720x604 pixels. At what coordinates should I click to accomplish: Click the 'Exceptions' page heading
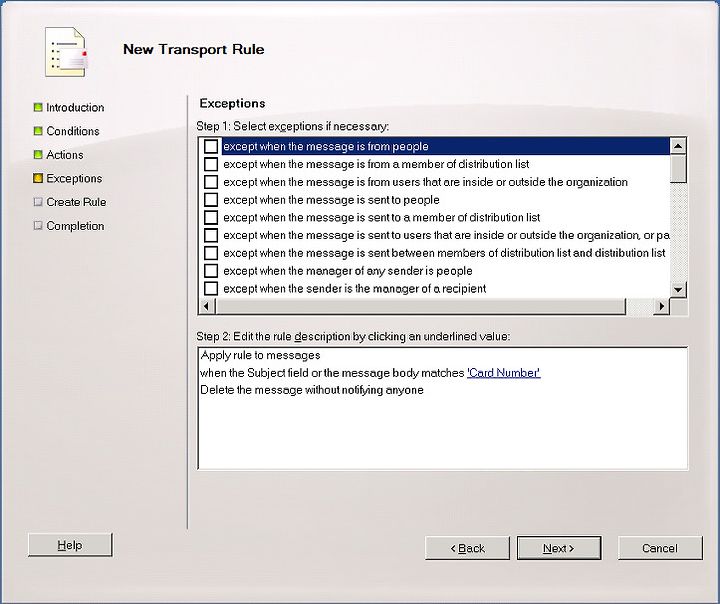click(232, 103)
